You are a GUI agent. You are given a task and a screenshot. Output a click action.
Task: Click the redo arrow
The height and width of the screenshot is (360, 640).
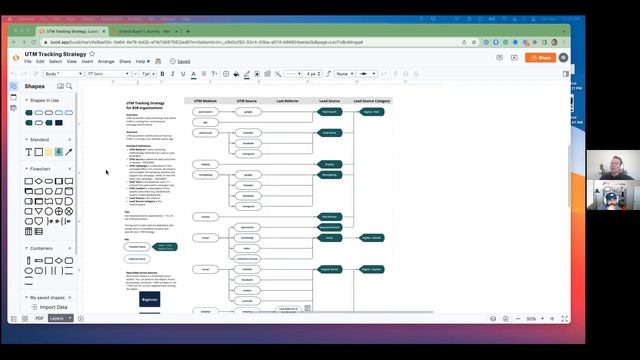24,74
